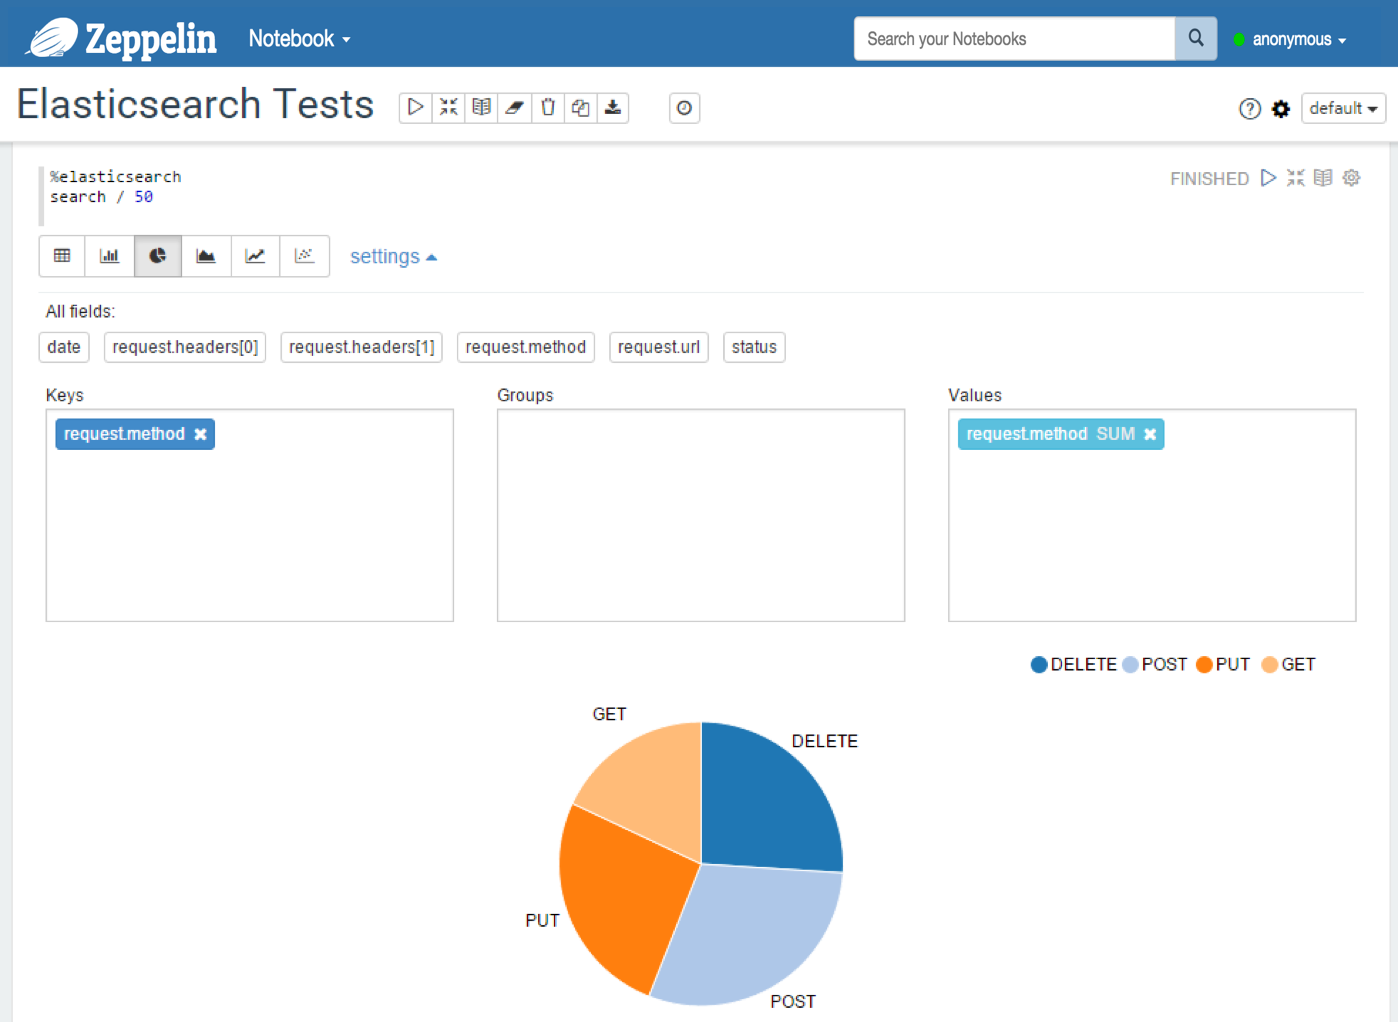The width and height of the screenshot is (1398, 1022).
Task: Remove request.method from Keys
Action: [201, 434]
